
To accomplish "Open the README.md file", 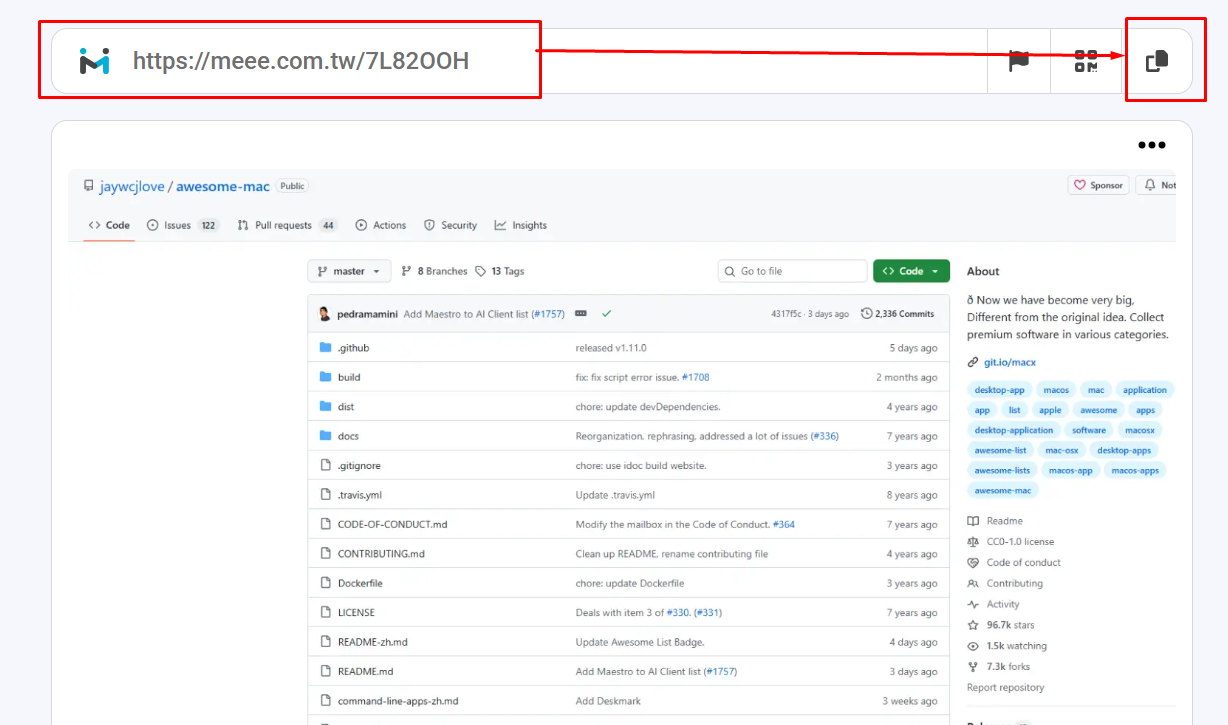I will [x=365, y=671].
